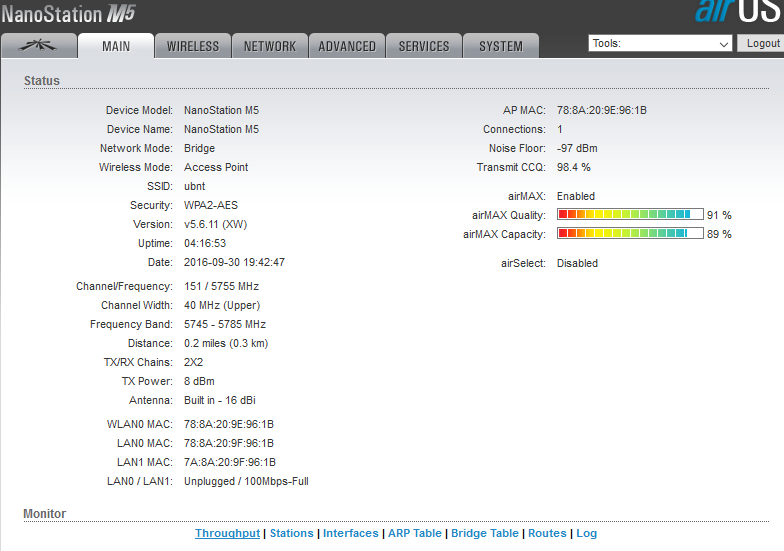
Task: Open the Throughput monitor link
Action: coord(228,533)
